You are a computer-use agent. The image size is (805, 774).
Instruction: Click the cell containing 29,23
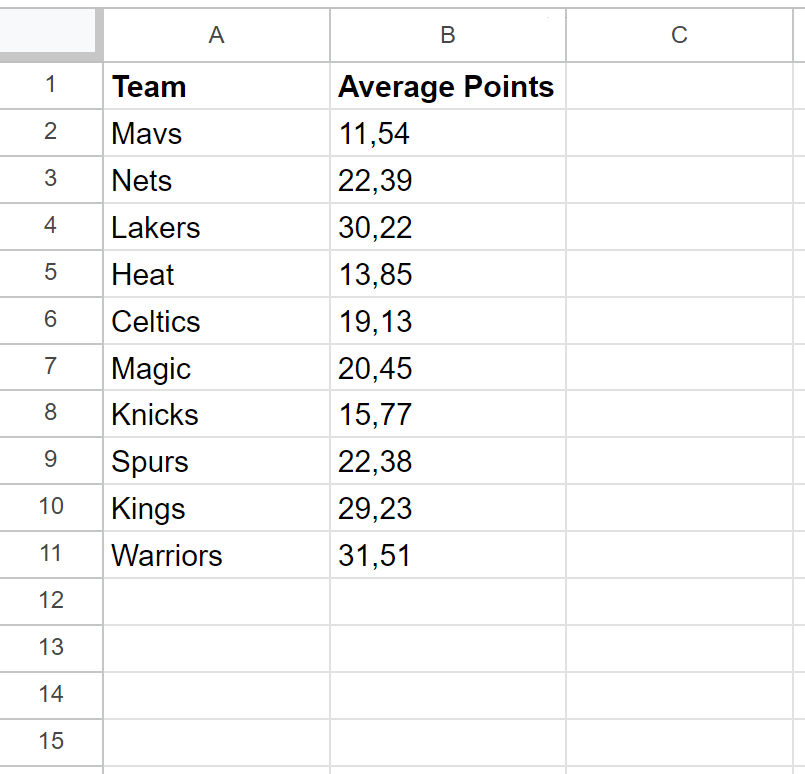(447, 508)
